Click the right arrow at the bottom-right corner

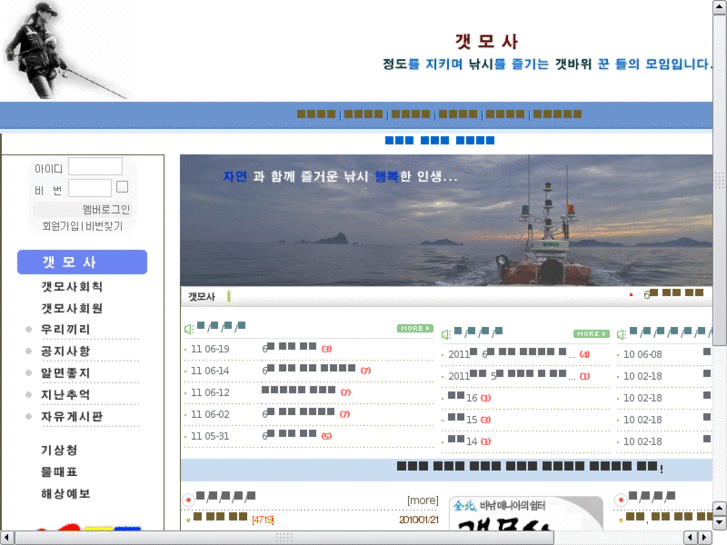point(705,538)
